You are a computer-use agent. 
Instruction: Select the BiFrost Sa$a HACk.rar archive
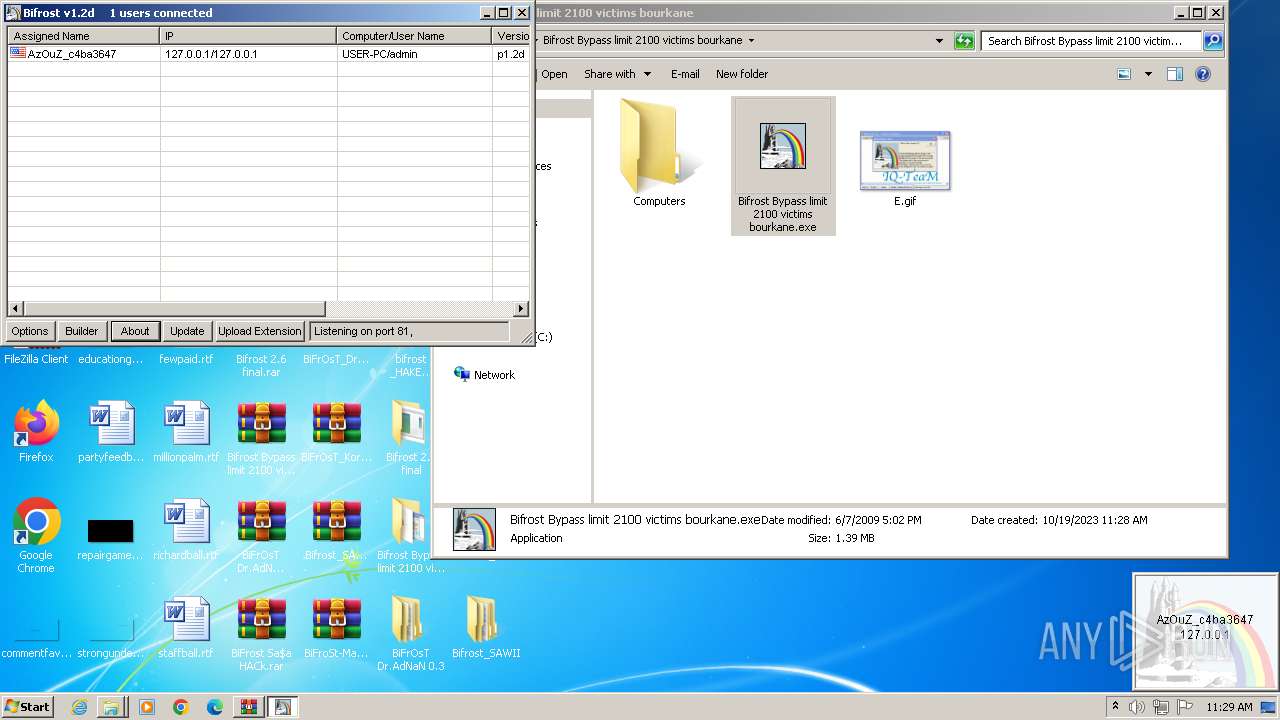[261, 634]
